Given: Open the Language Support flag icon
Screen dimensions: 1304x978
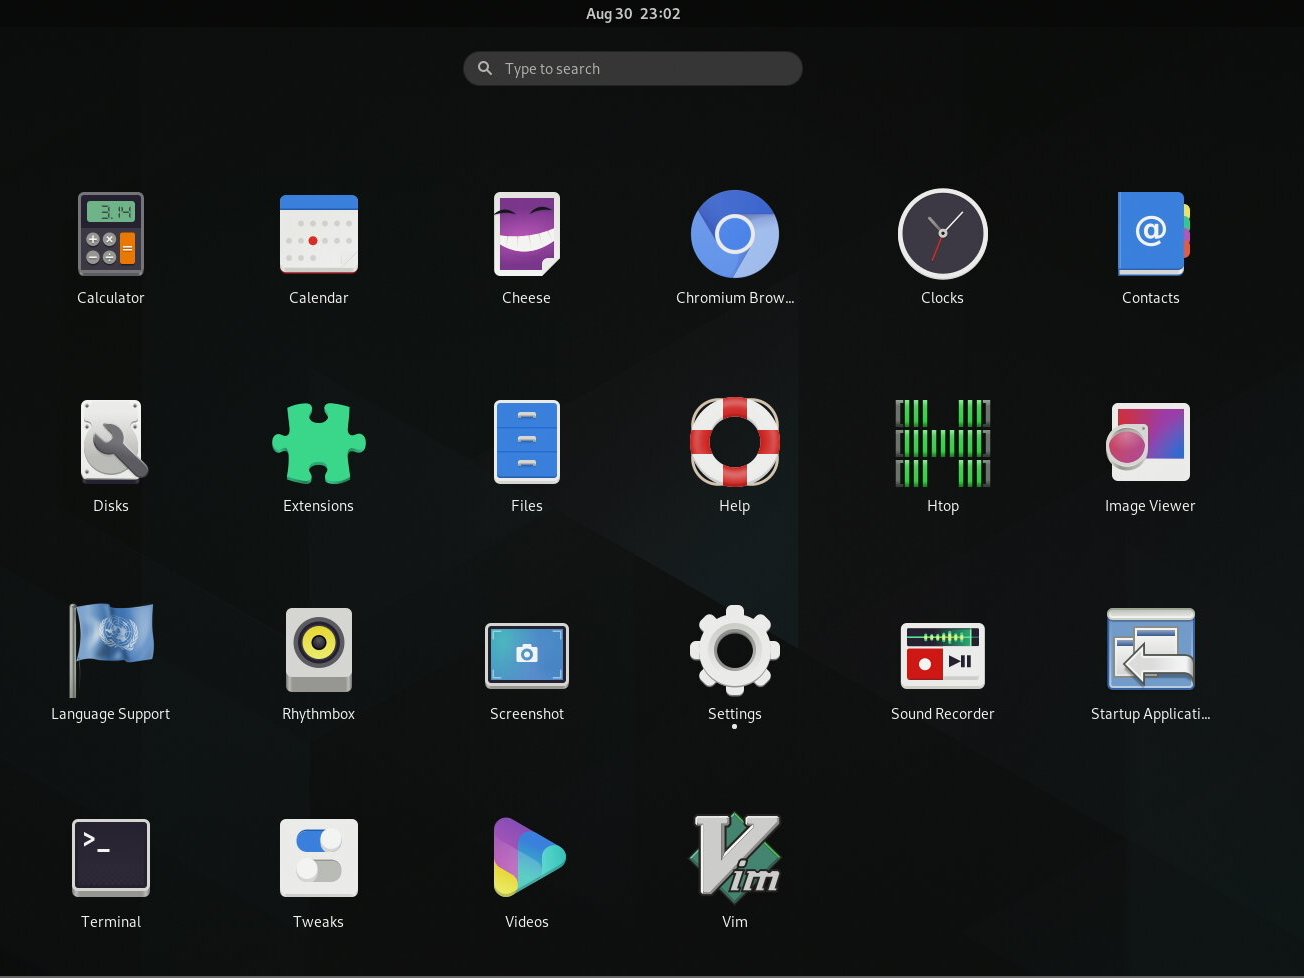Looking at the screenshot, I should point(111,650).
